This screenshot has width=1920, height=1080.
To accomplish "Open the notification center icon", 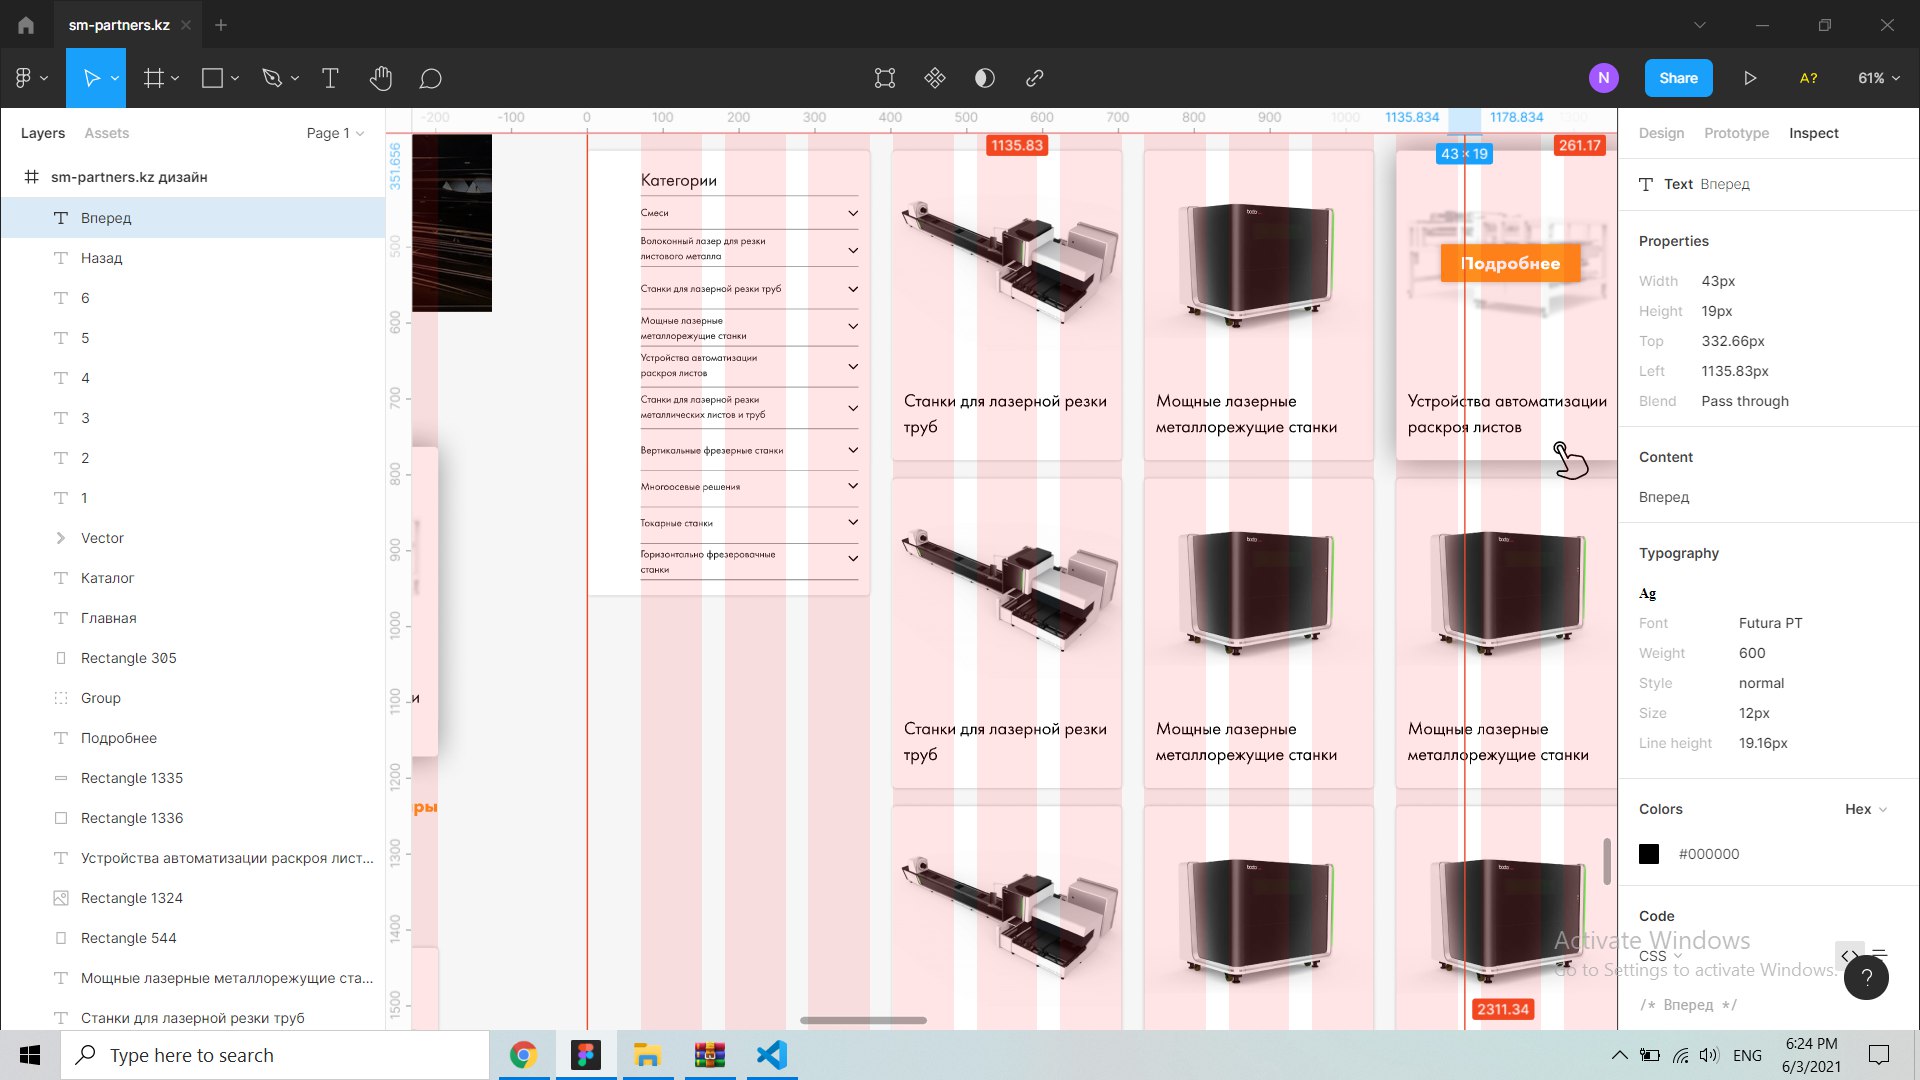I will 1879,1055.
